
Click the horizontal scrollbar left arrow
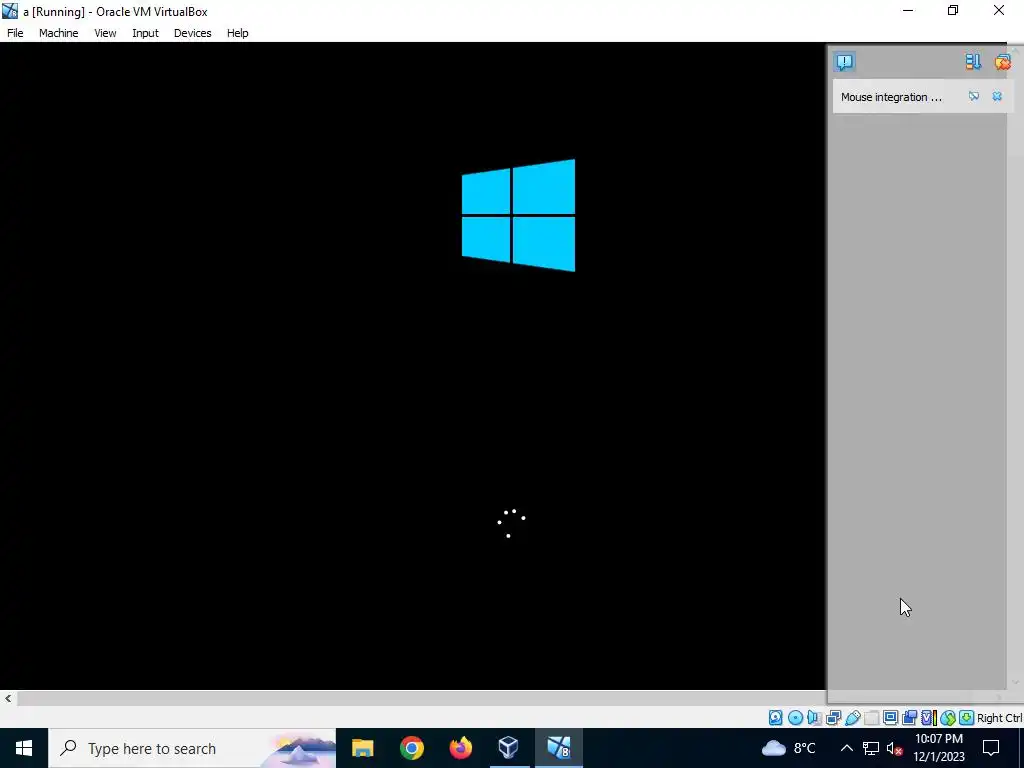[x=8, y=698]
